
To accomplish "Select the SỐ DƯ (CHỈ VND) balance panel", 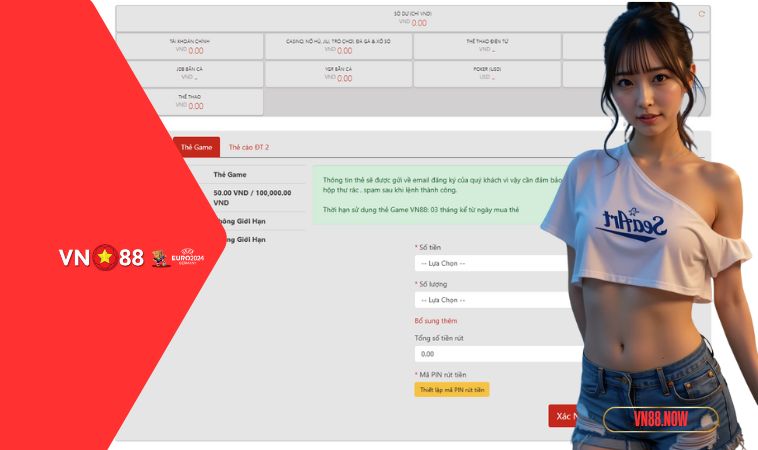I will point(413,19).
